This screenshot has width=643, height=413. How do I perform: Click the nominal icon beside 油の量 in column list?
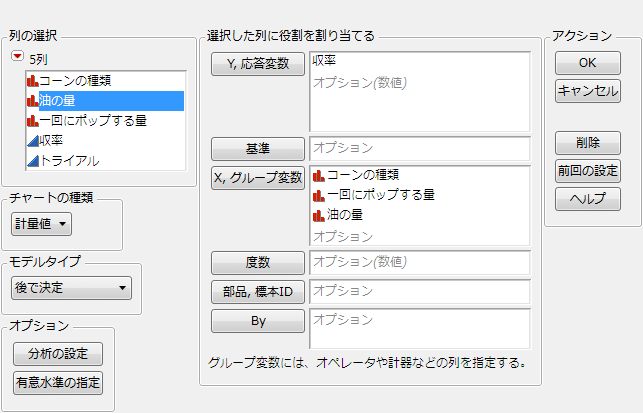coord(32,100)
